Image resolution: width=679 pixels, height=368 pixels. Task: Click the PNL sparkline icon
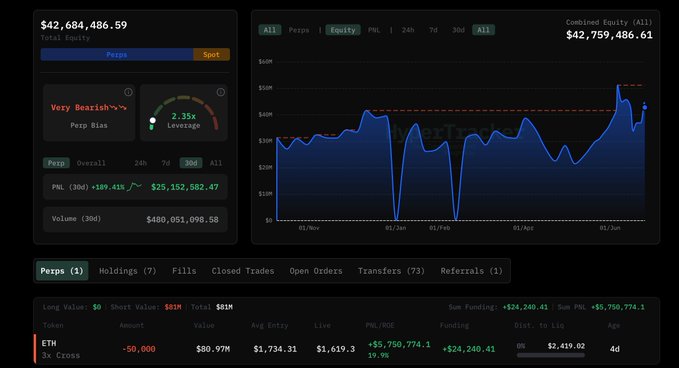pyautogui.click(x=134, y=187)
